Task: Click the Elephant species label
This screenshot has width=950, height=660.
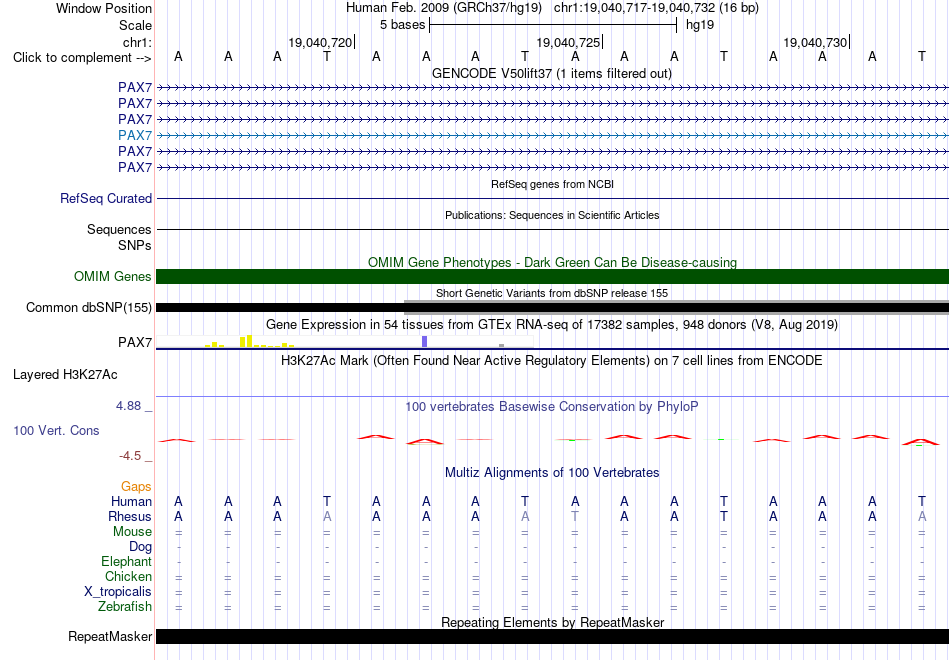Action: (x=126, y=561)
